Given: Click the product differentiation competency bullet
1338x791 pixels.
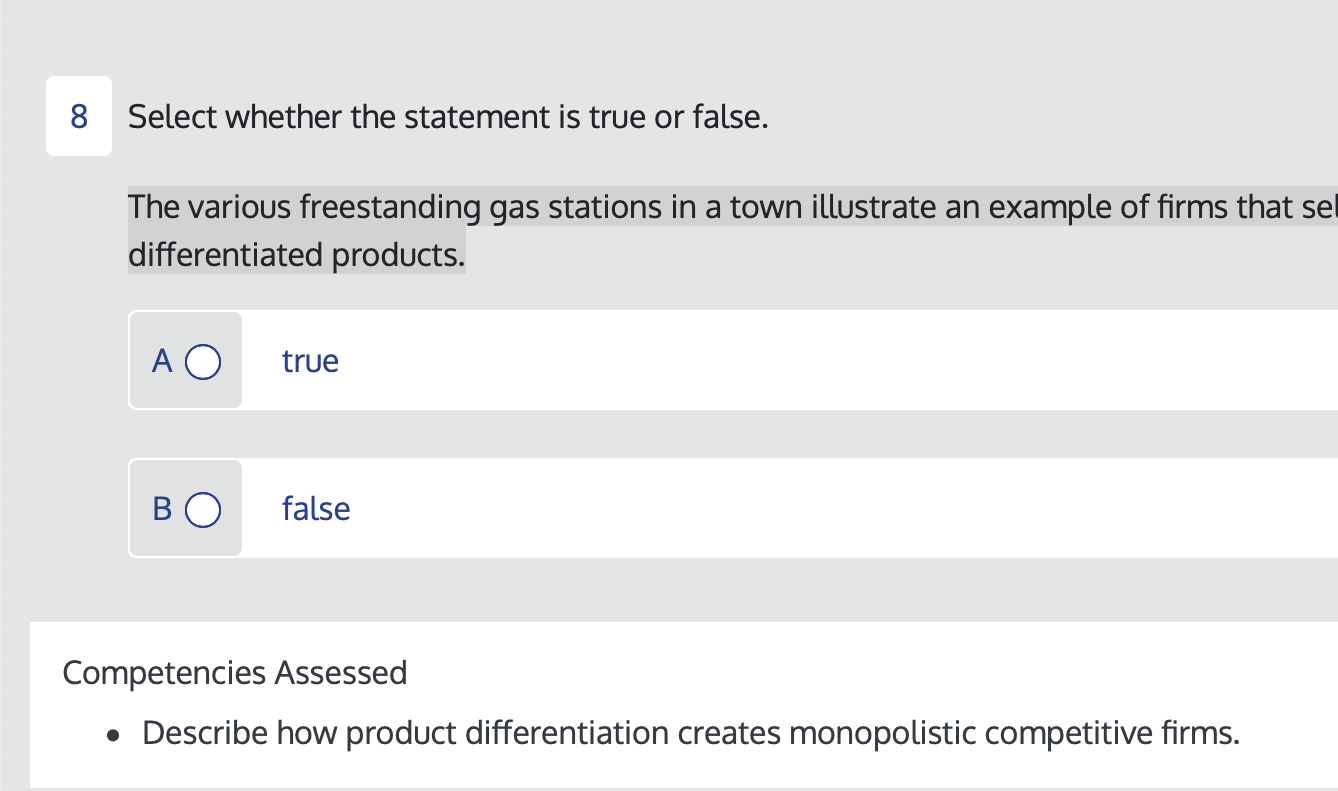Looking at the screenshot, I should tap(690, 733).
